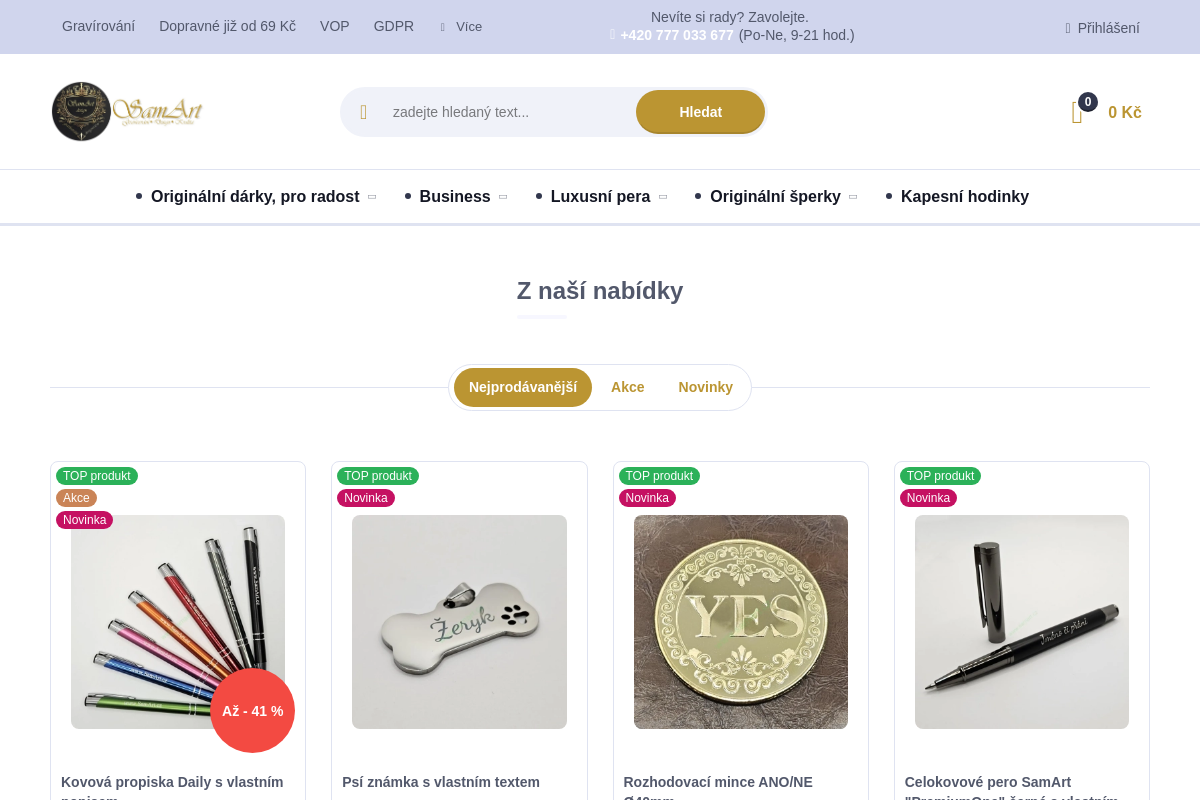Expand Luxusní pera submenu arrow
The height and width of the screenshot is (800, 1200).
coord(663,197)
